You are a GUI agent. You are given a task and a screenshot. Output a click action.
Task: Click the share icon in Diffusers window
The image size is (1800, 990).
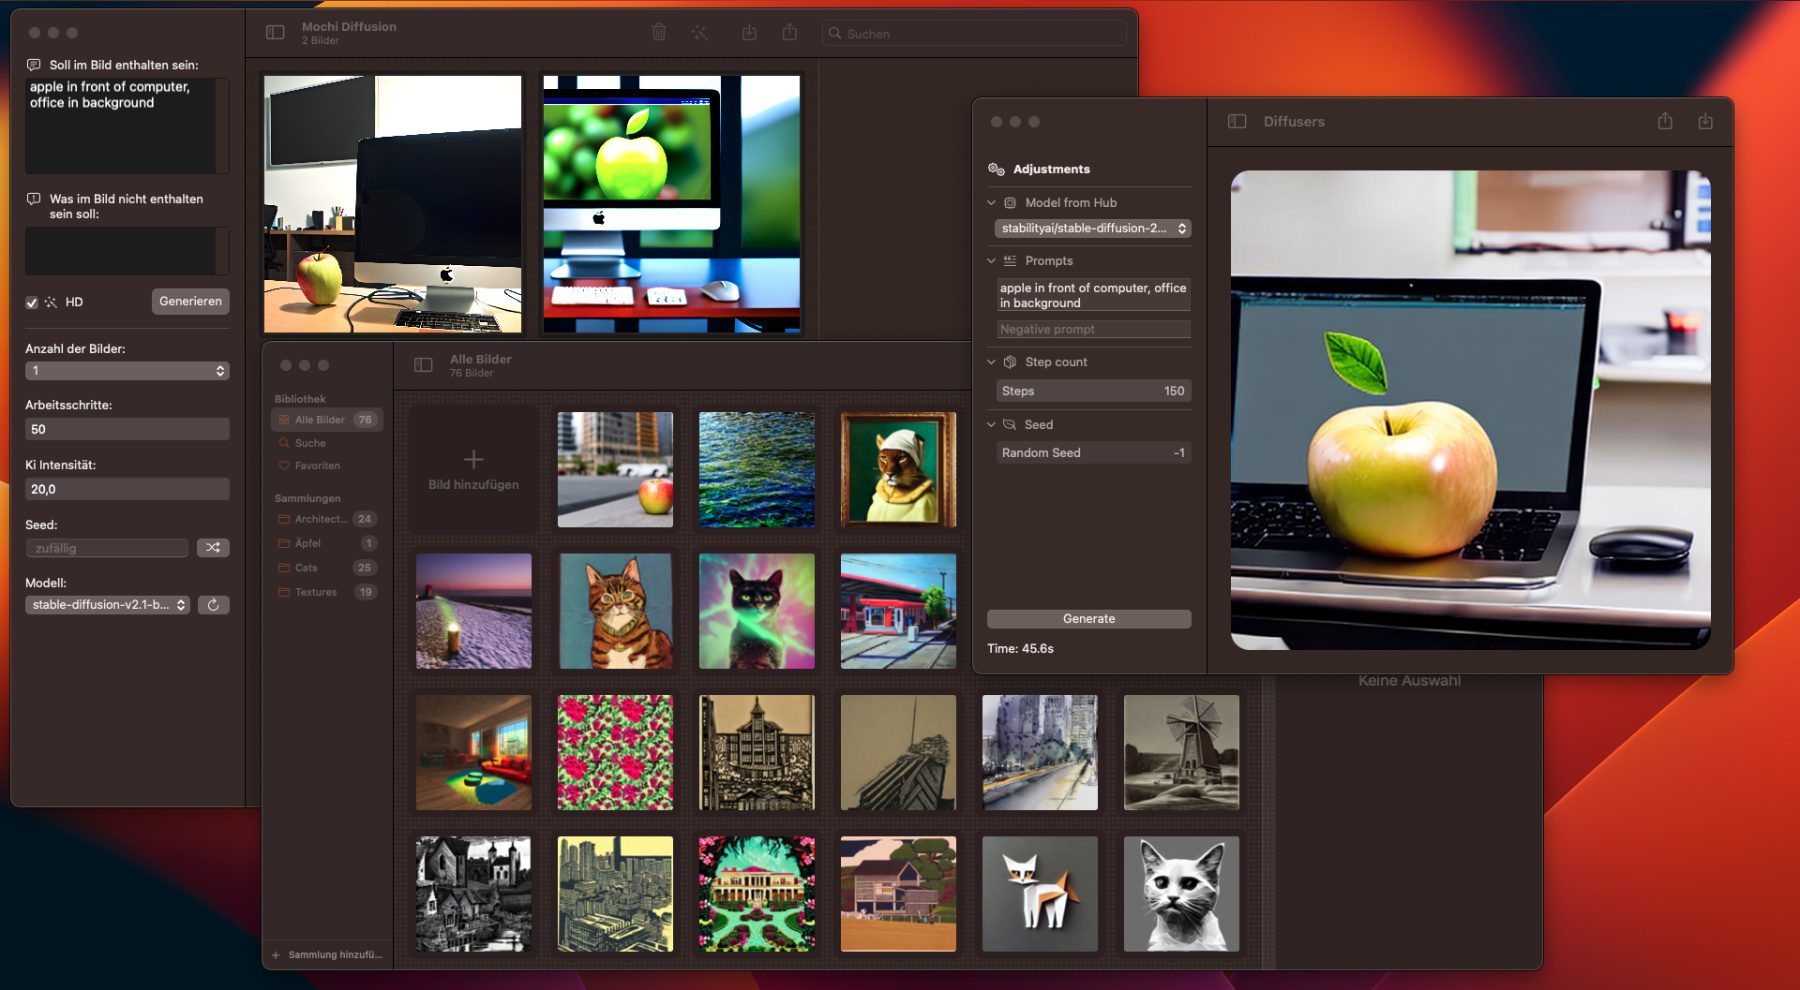[x=1665, y=121]
